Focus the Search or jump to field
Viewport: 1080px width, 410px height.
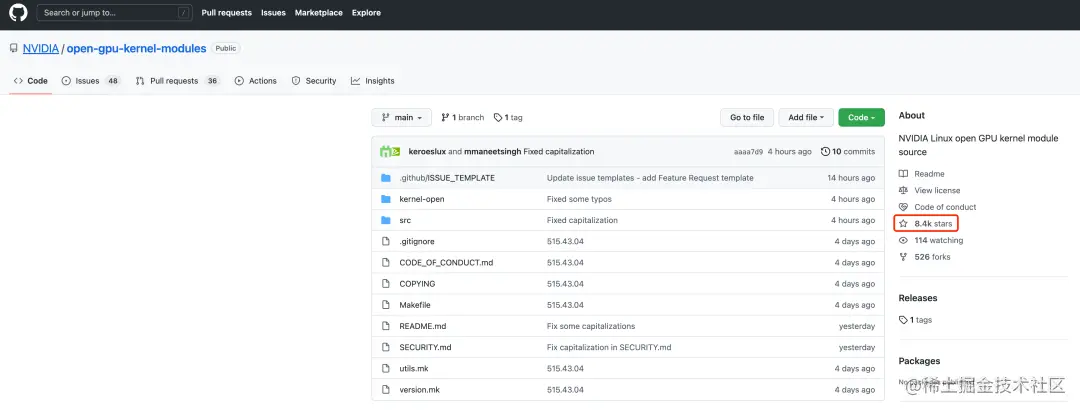point(114,12)
